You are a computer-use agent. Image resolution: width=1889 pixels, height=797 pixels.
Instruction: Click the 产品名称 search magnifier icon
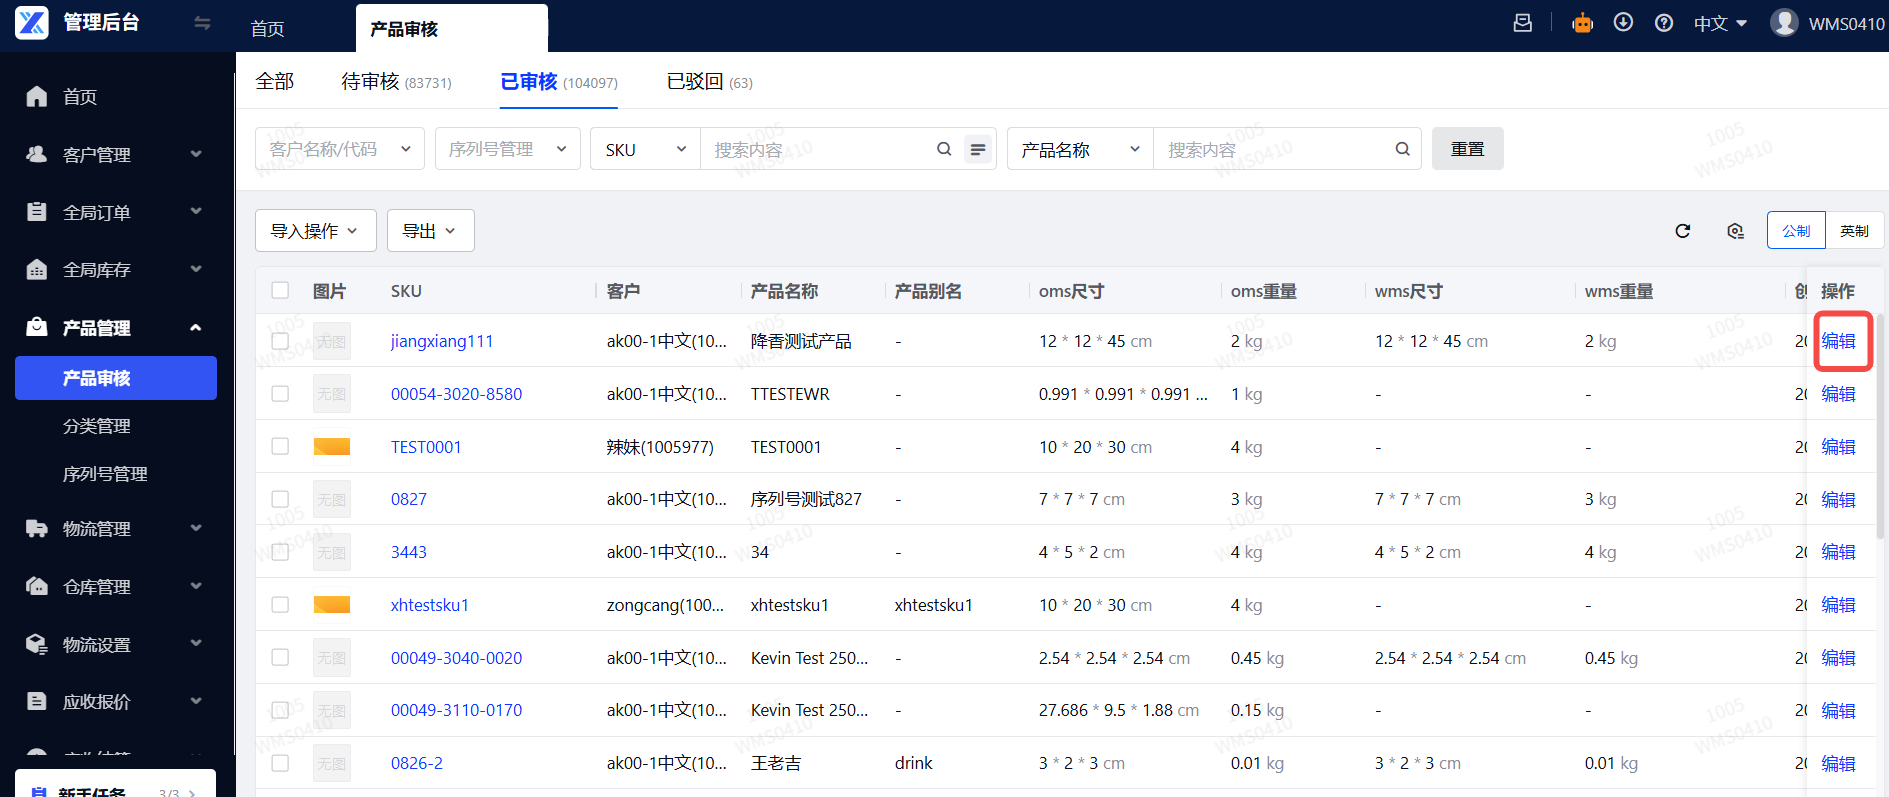point(1403,149)
